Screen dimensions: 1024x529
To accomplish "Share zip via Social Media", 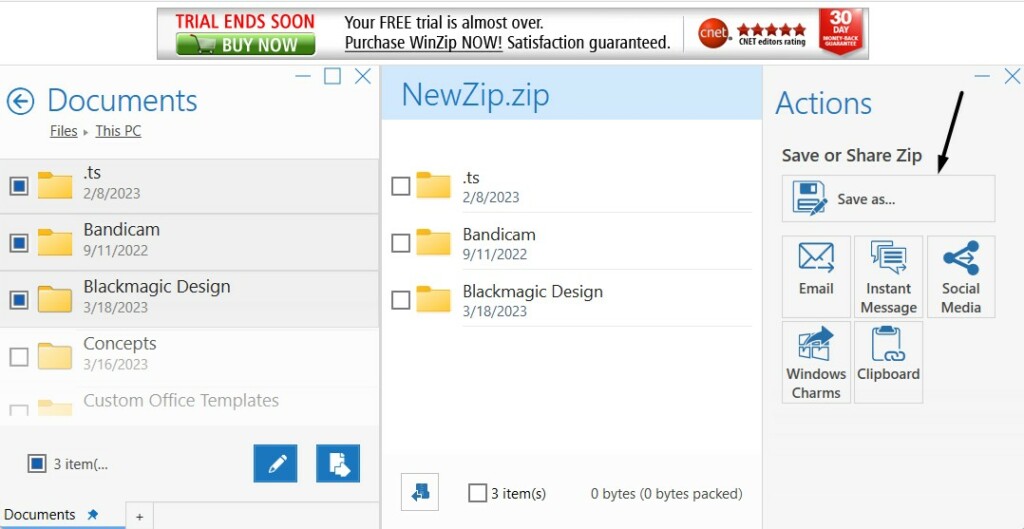I will point(960,276).
